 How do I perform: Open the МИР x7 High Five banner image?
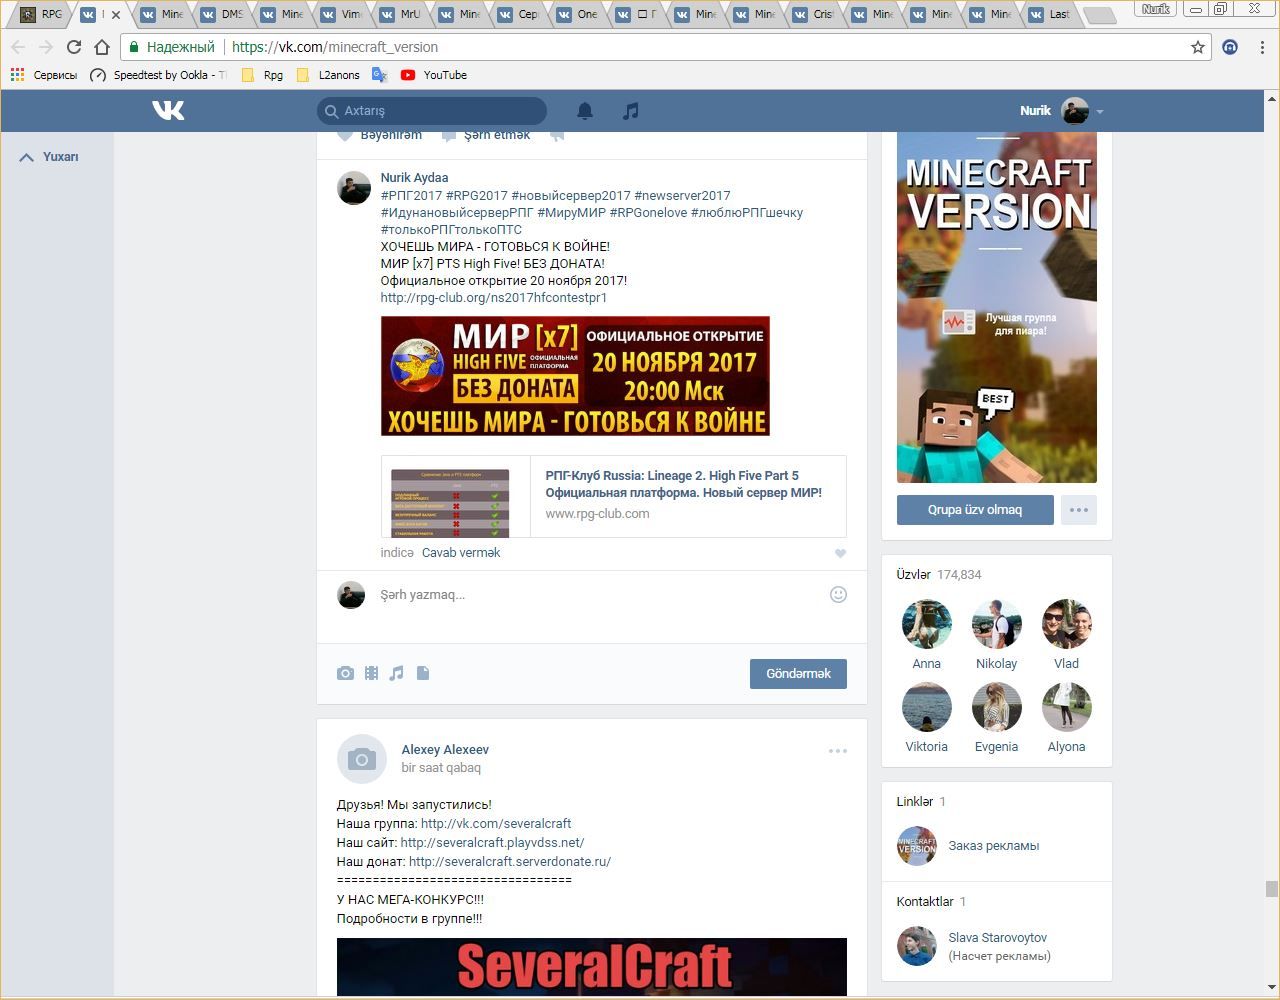coord(575,376)
